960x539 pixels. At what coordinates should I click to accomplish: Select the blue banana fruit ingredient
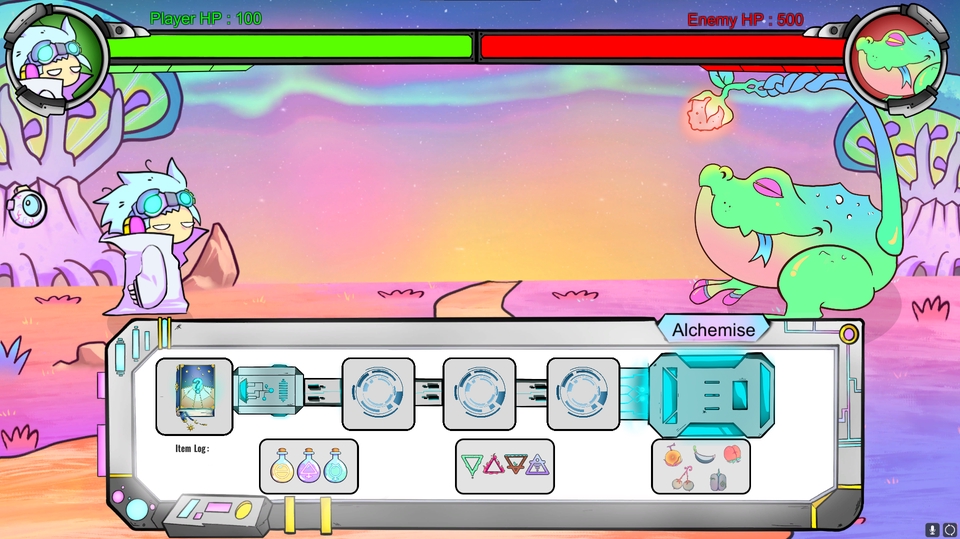click(703, 455)
